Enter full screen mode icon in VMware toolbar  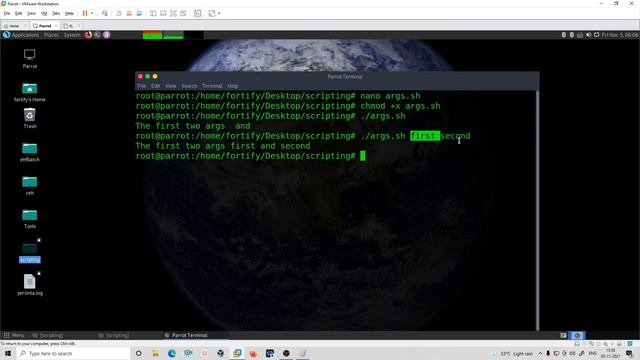tap(173, 13)
